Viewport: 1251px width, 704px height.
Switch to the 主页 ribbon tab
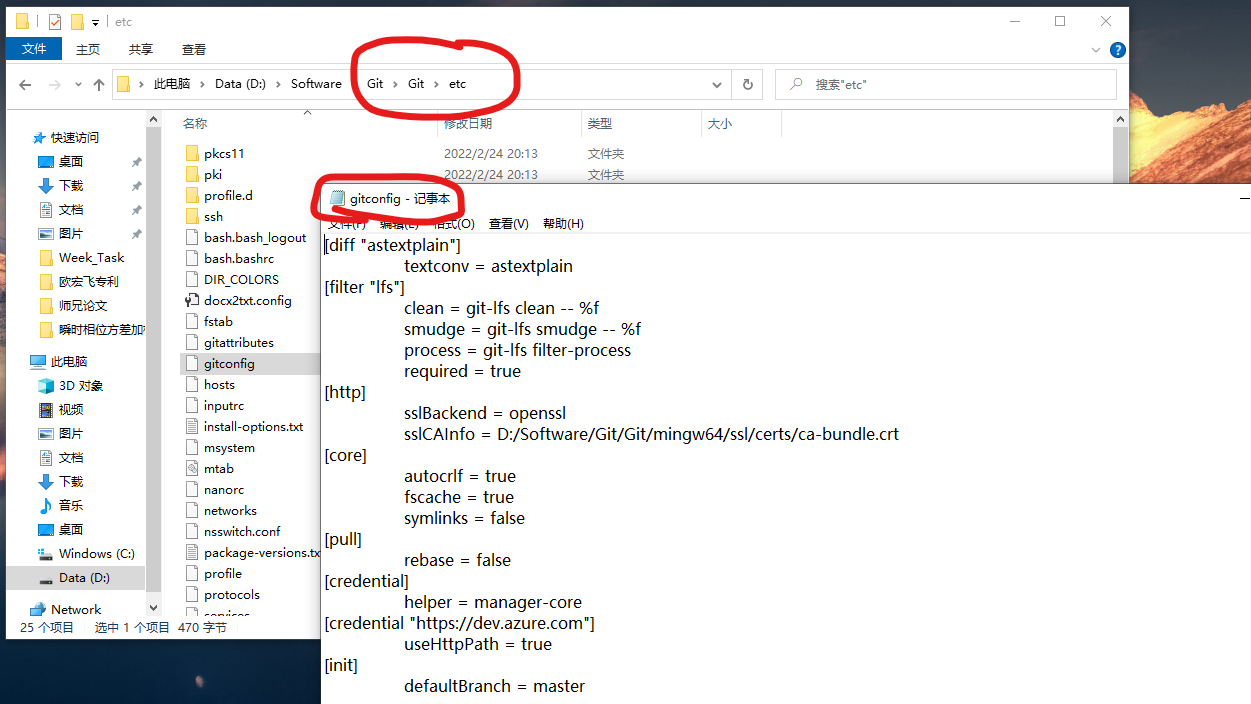[x=88, y=49]
